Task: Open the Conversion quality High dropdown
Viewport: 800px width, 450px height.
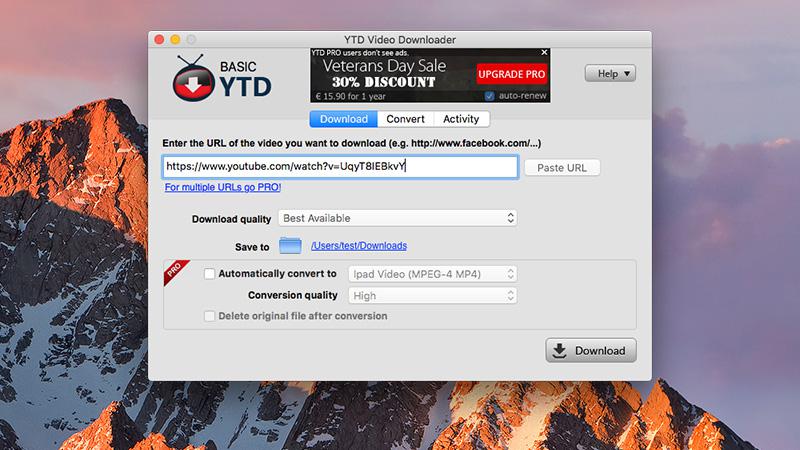Action: 433,295
